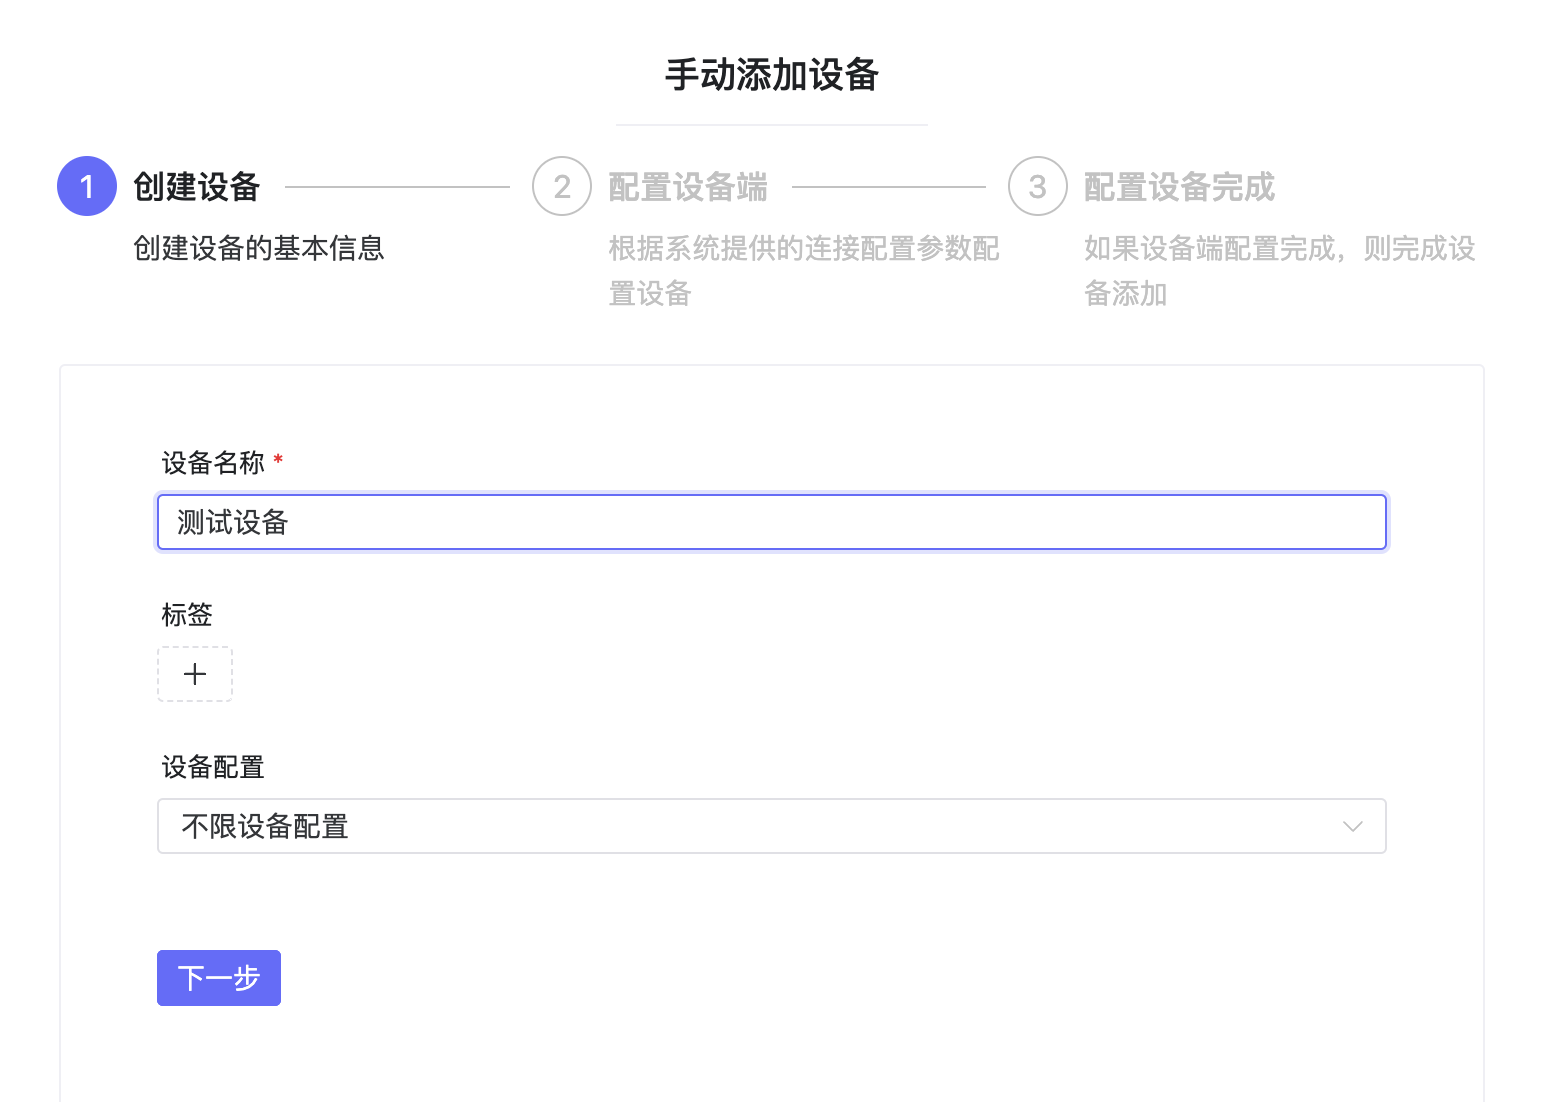Click the red required asterisk mark
Screen dimensions: 1562x1102
click(x=278, y=460)
